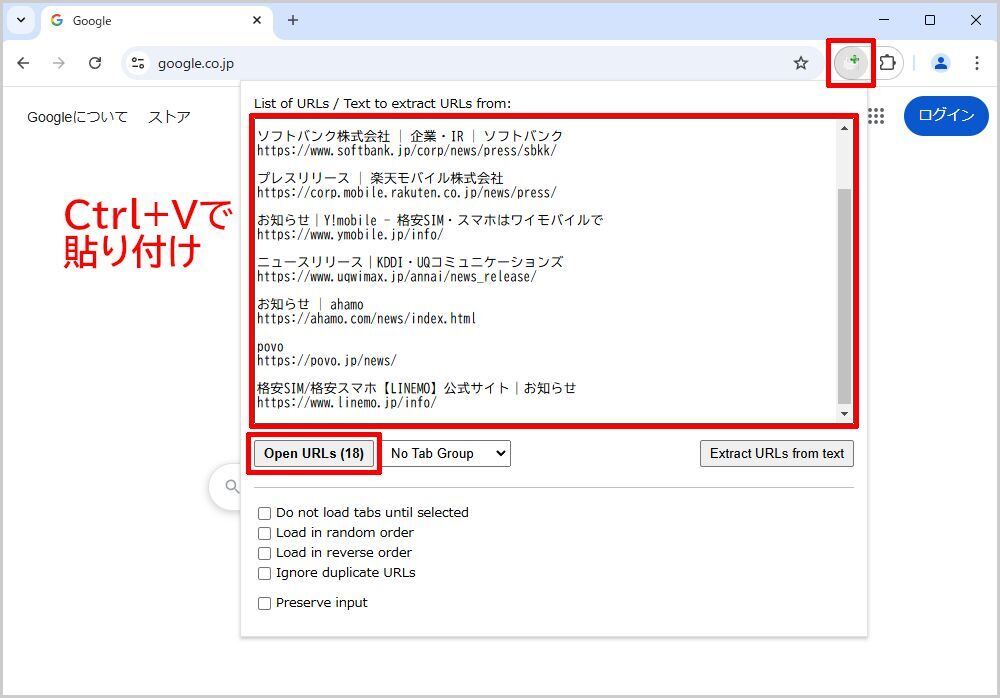Click the softbank.jp URL line

click(407, 151)
